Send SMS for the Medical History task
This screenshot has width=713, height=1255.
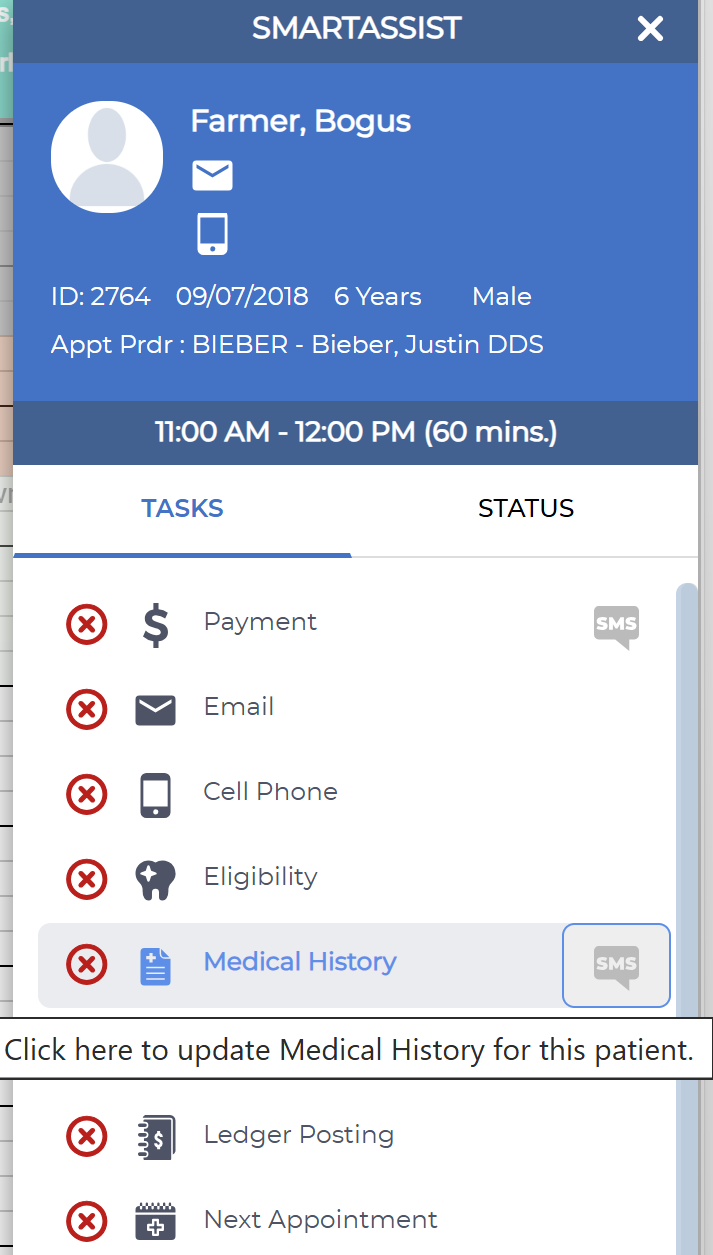pyautogui.click(x=616, y=964)
